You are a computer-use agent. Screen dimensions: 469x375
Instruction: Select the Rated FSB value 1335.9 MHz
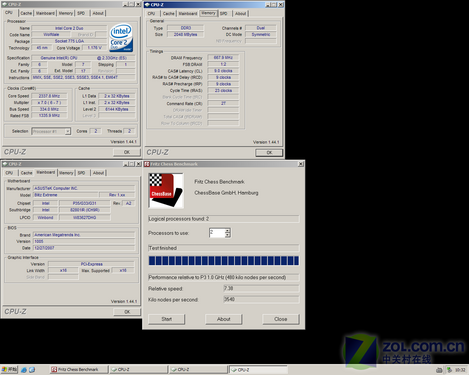pos(49,116)
